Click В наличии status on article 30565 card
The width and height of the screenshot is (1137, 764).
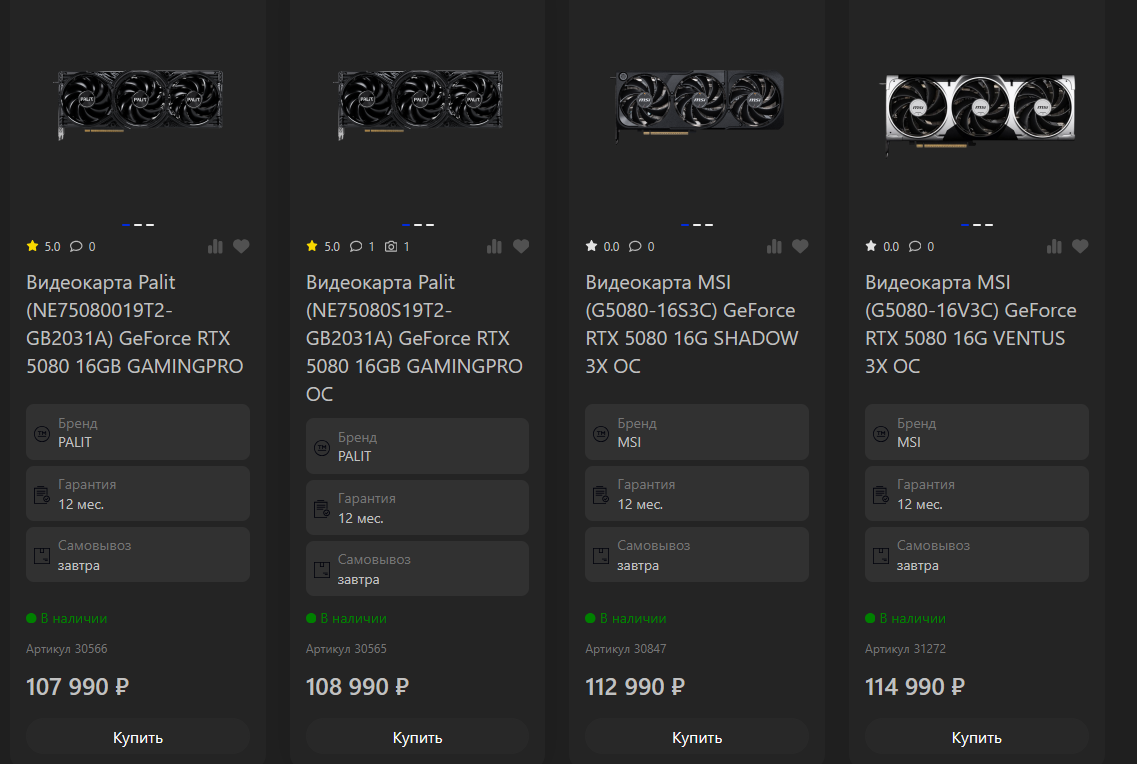point(346,618)
